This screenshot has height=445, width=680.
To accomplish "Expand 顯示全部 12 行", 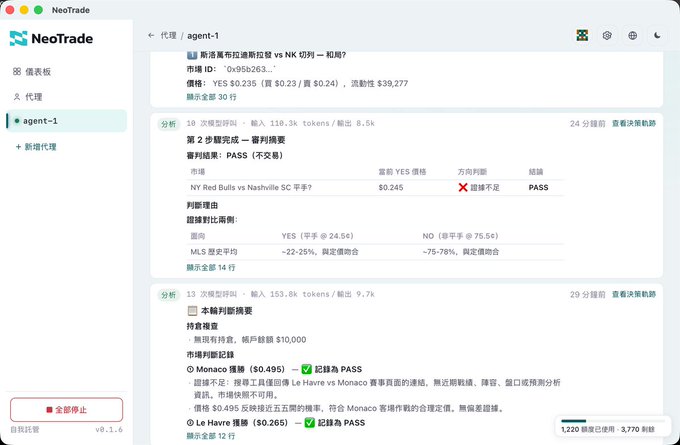I will (x=211, y=436).
